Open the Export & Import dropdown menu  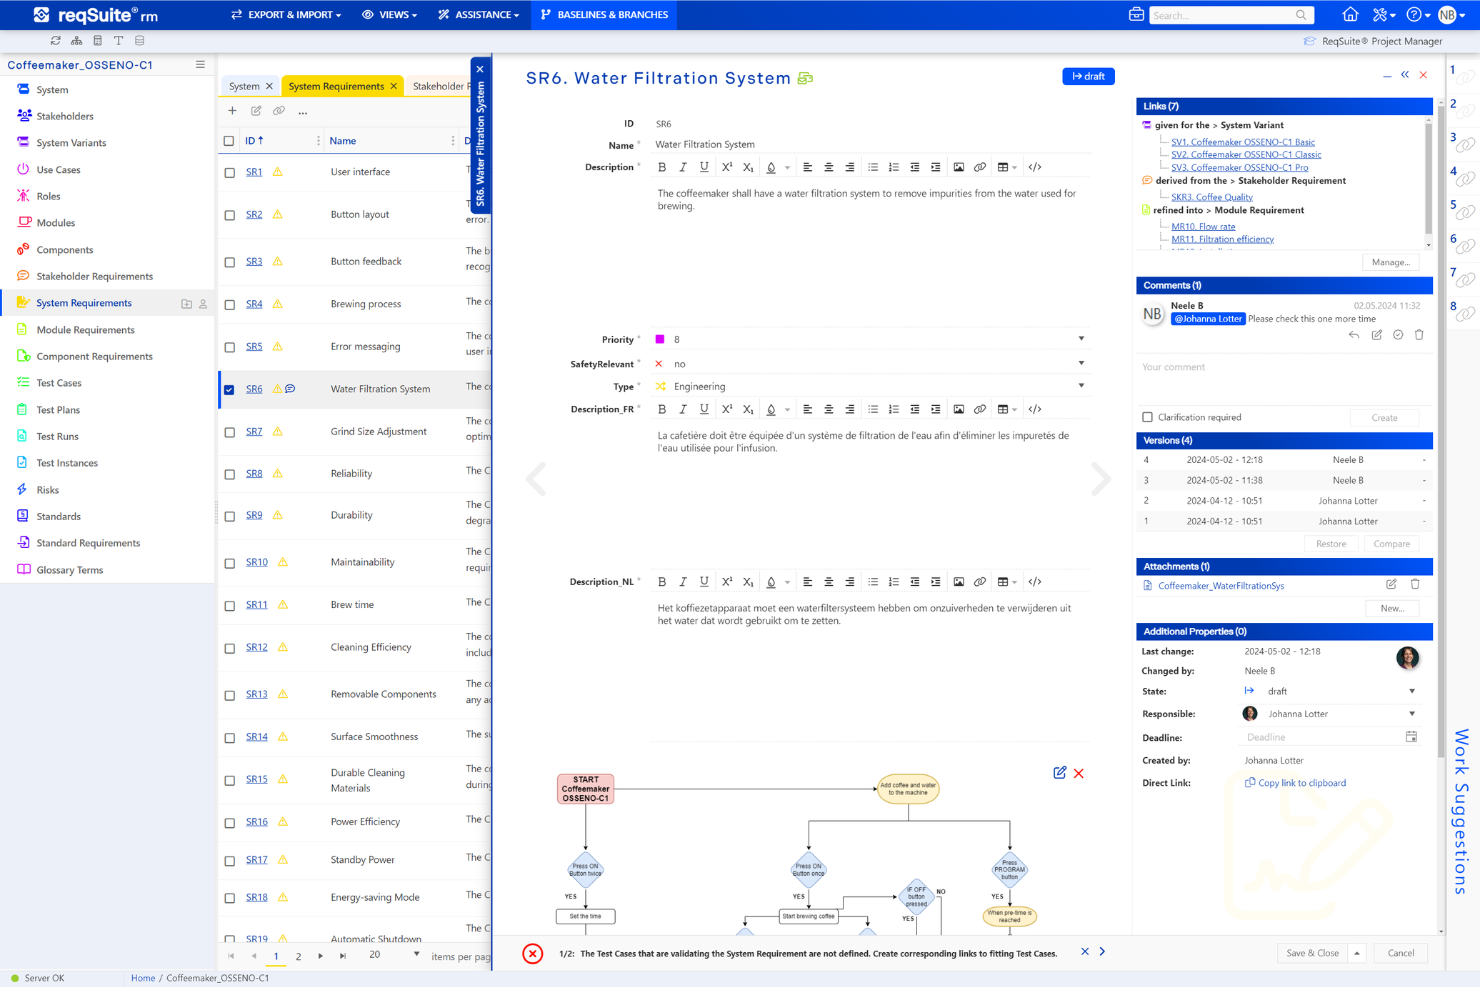coord(286,15)
